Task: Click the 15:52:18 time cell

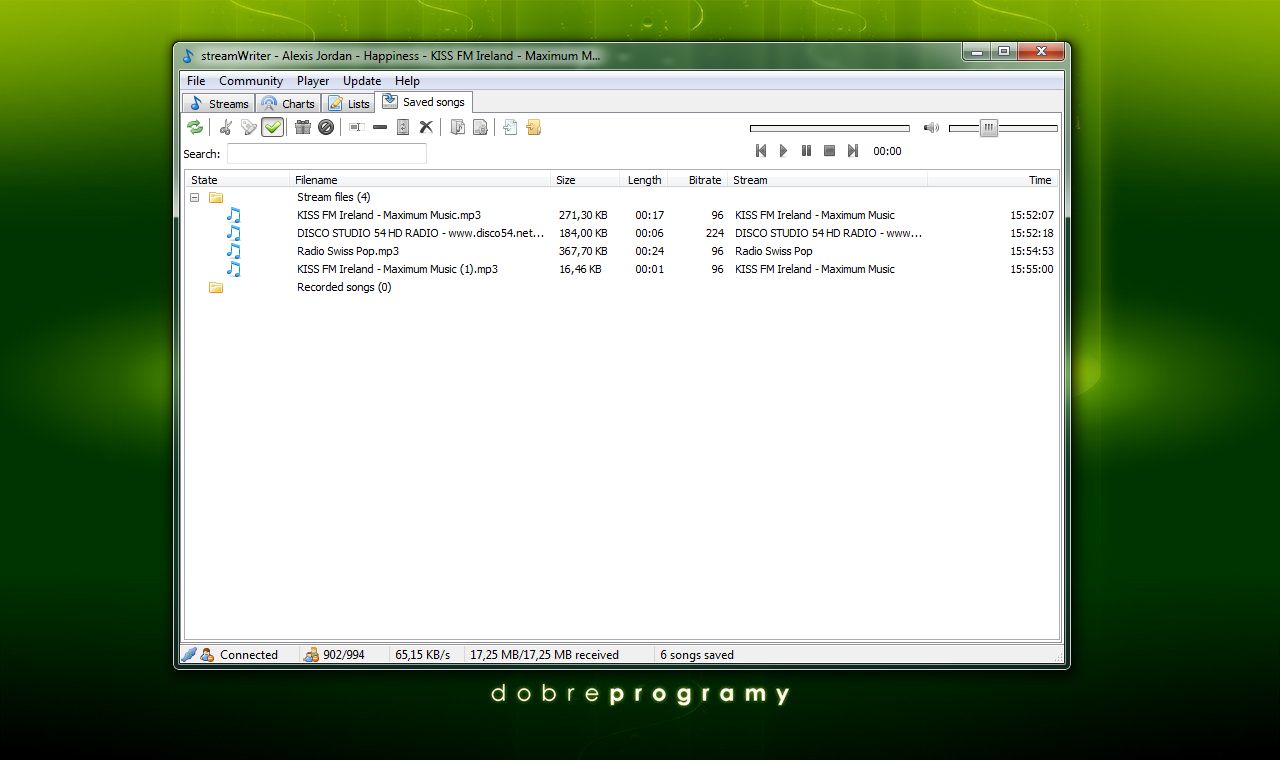Action: pyautogui.click(x=1031, y=233)
